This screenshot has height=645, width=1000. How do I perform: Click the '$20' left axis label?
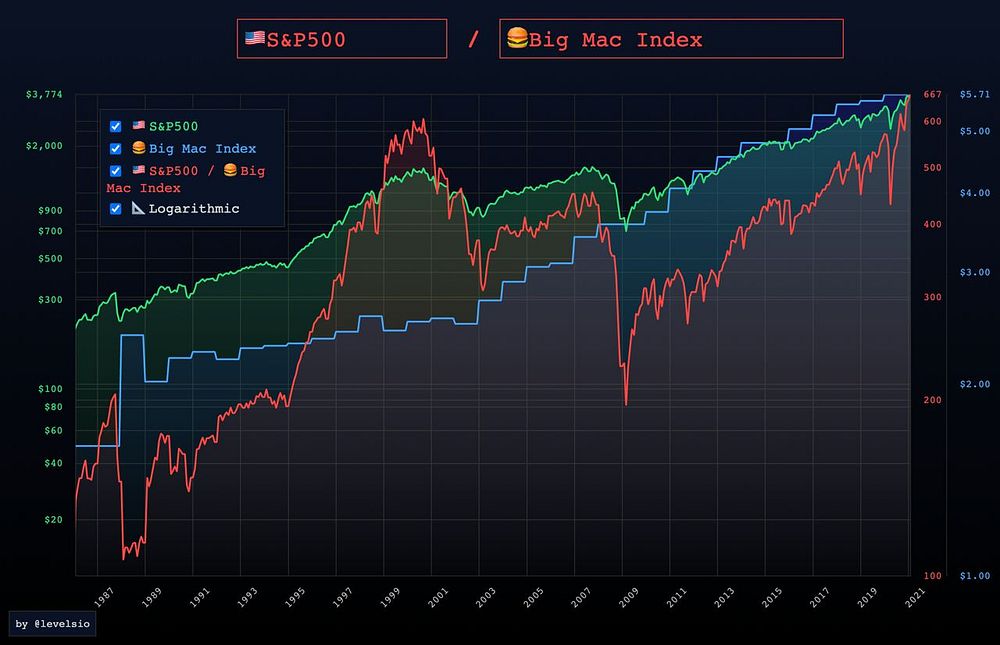(54, 520)
